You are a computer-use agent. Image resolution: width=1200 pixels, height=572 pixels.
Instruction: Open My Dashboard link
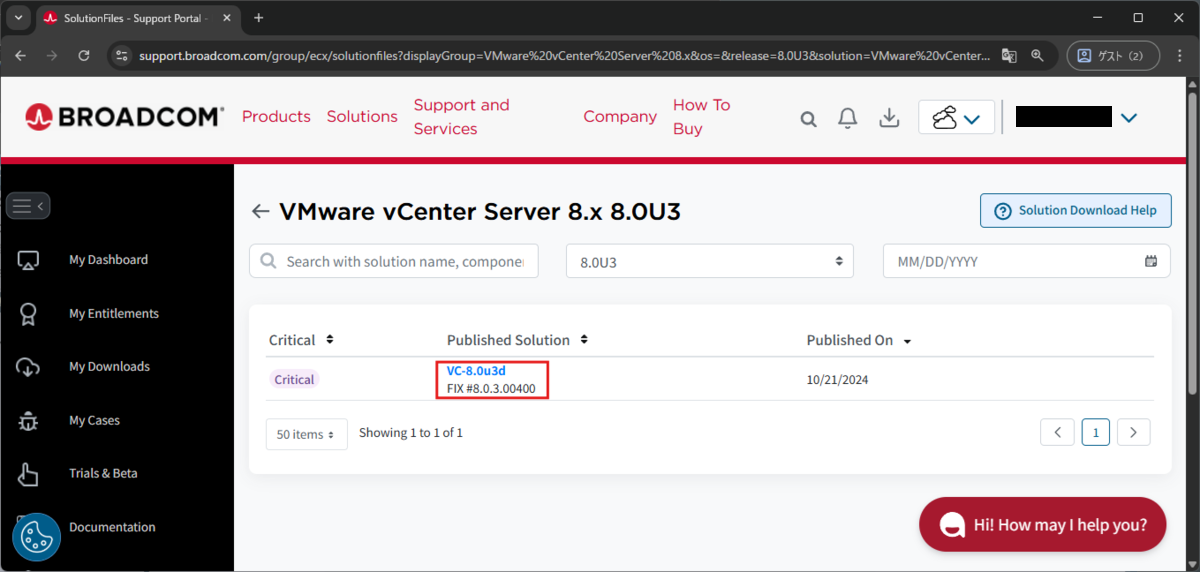(x=108, y=260)
